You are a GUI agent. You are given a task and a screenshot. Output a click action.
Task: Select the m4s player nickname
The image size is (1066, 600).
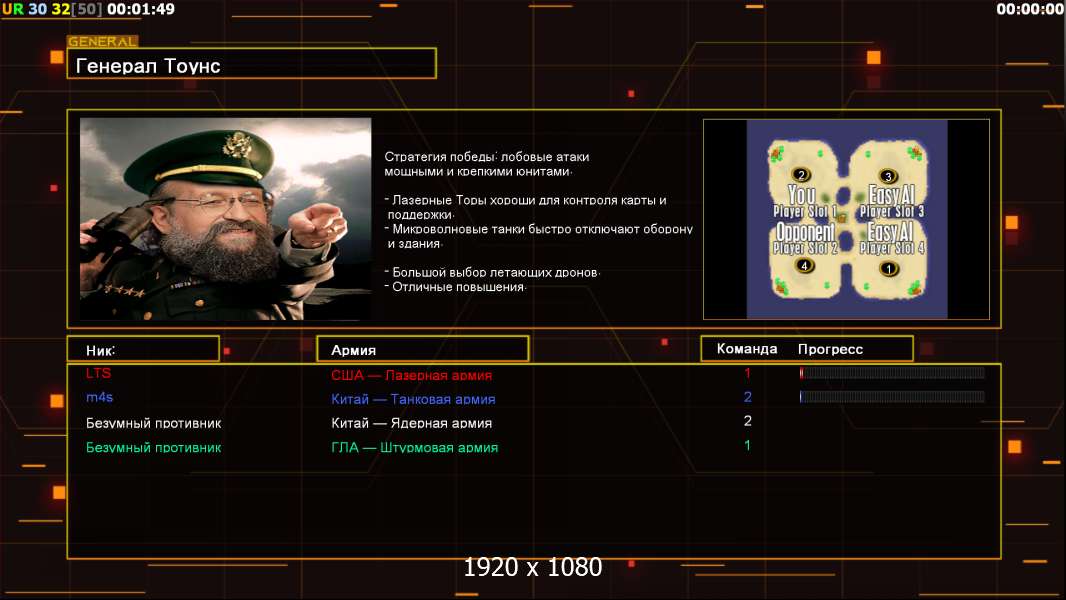(x=99, y=398)
